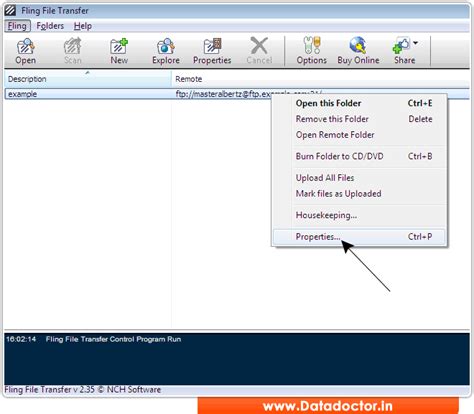The width and height of the screenshot is (474, 414).
Task: Open the Fling menu
Action: [x=17, y=26]
